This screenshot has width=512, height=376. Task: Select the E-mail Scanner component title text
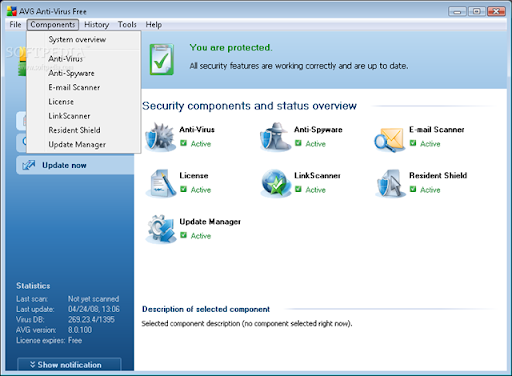pos(437,129)
